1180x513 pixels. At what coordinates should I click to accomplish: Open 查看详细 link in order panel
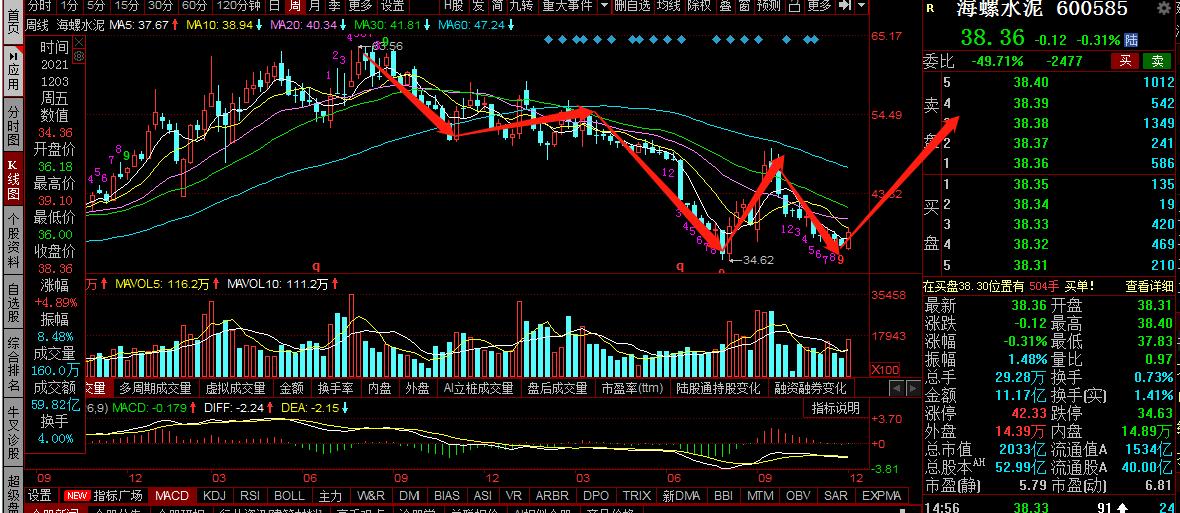pyautogui.click(x=1149, y=286)
